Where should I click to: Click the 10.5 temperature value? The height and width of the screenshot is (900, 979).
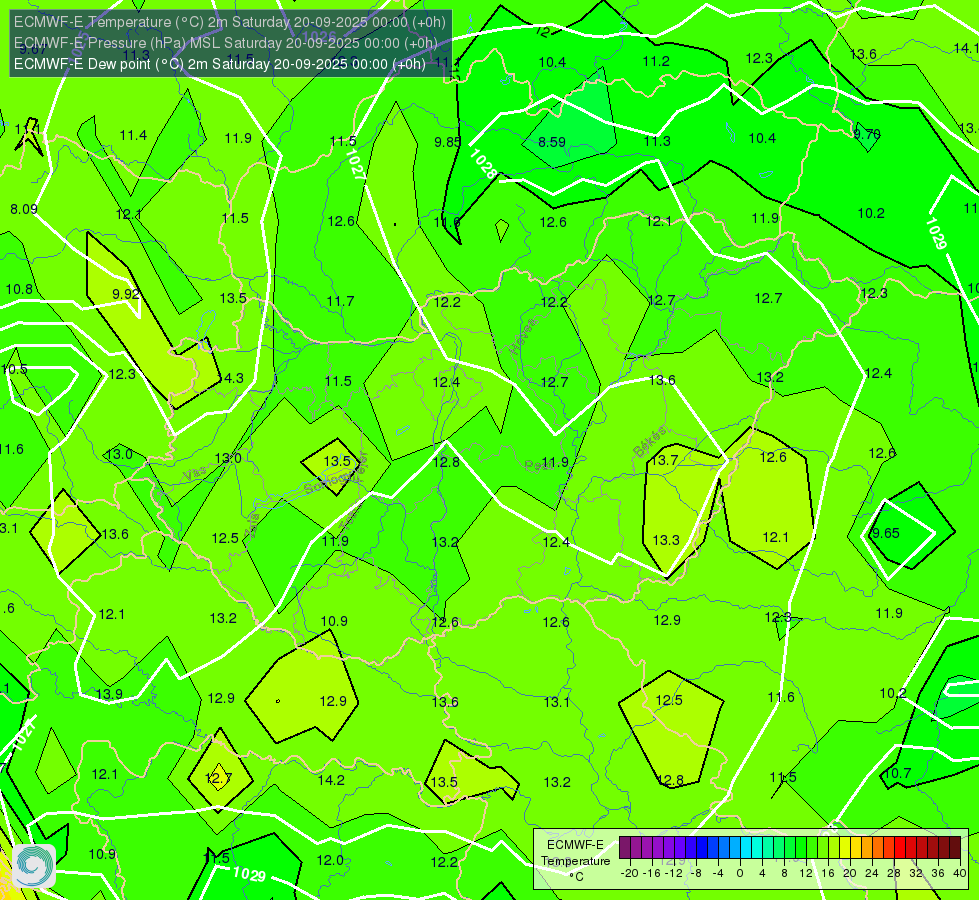(14, 369)
